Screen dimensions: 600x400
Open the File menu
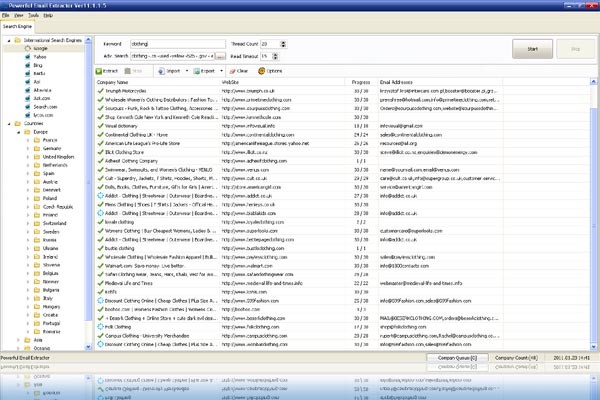click(5, 15)
